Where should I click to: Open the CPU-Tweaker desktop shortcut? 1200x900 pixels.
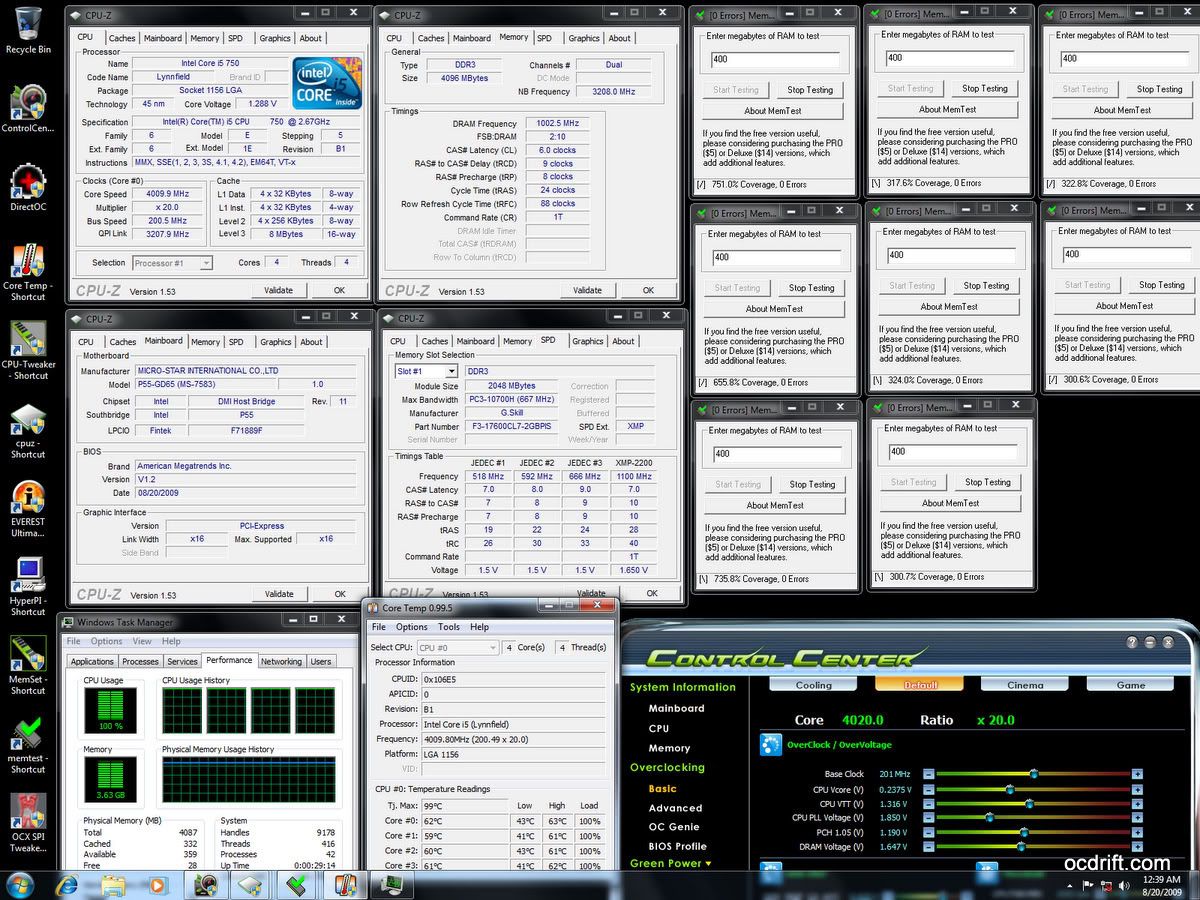(28, 342)
